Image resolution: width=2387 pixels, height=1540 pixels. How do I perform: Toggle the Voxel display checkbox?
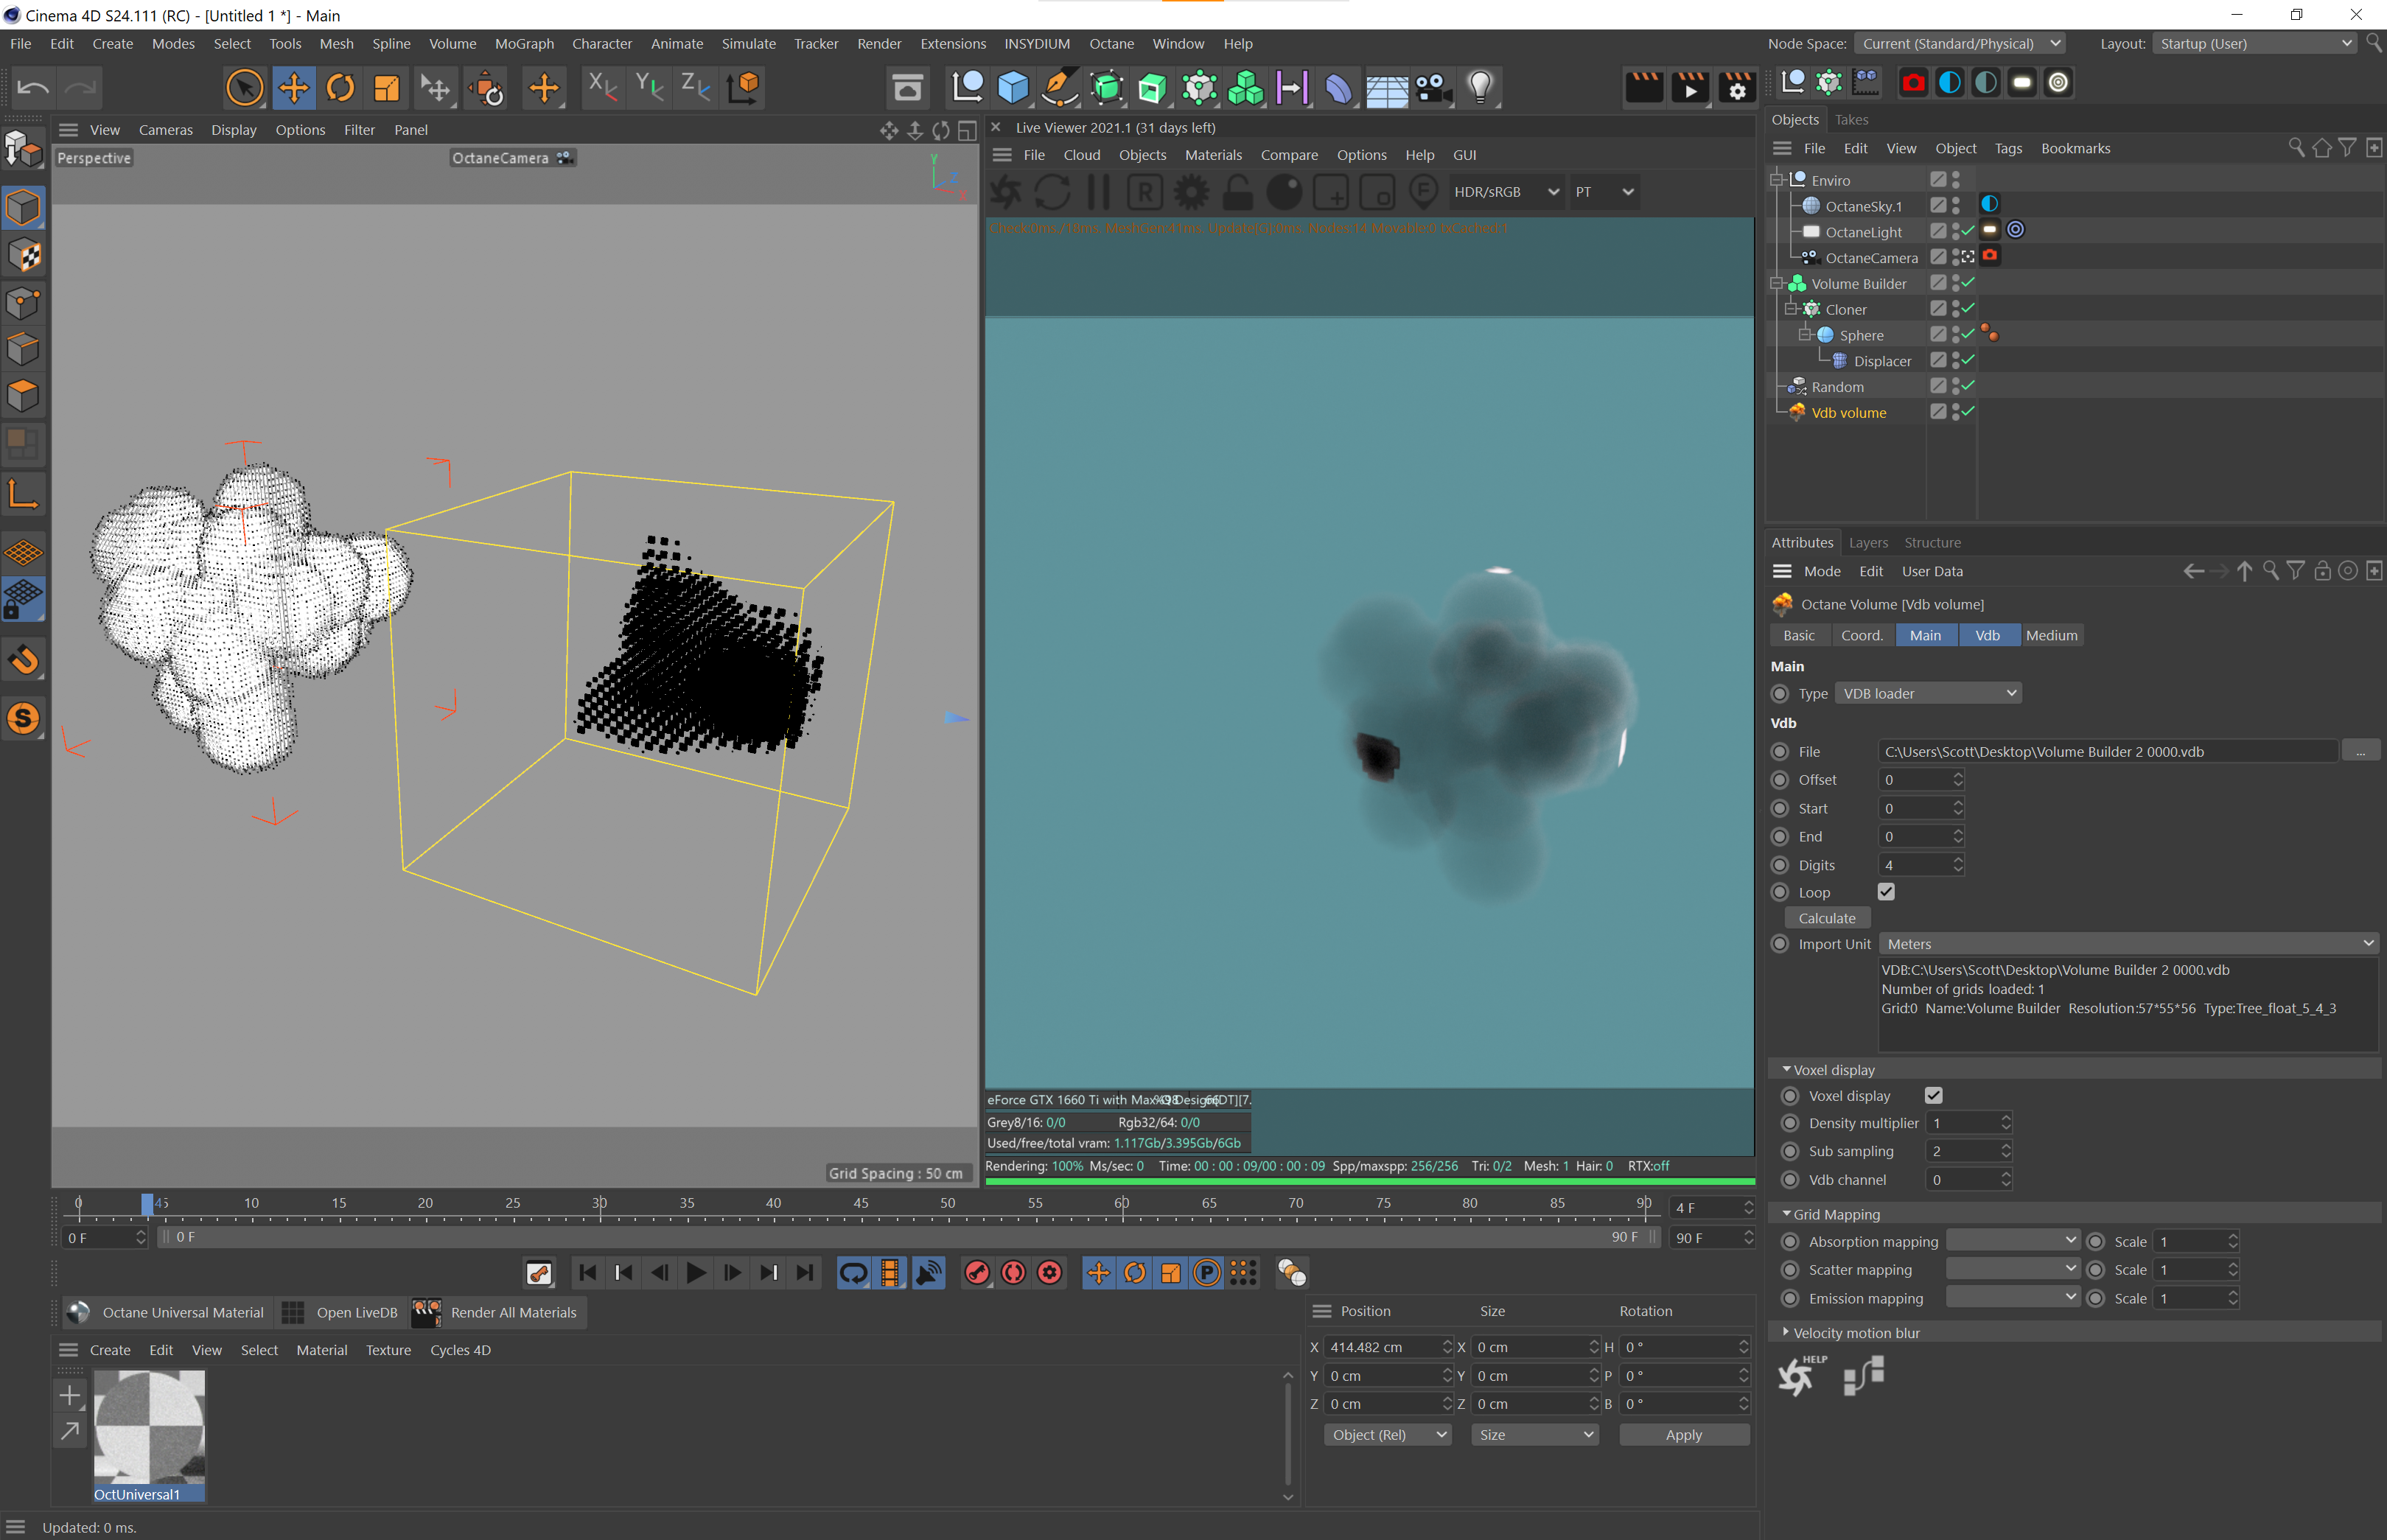(x=1933, y=1096)
